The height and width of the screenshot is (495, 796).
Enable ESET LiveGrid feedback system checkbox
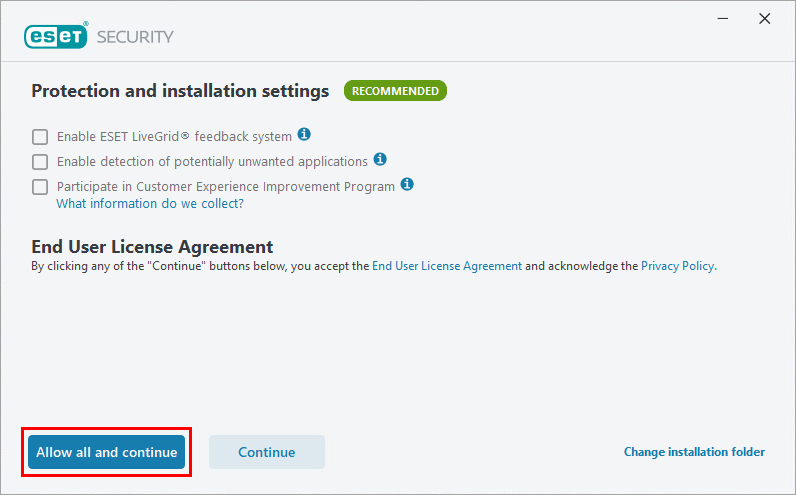click(x=40, y=136)
